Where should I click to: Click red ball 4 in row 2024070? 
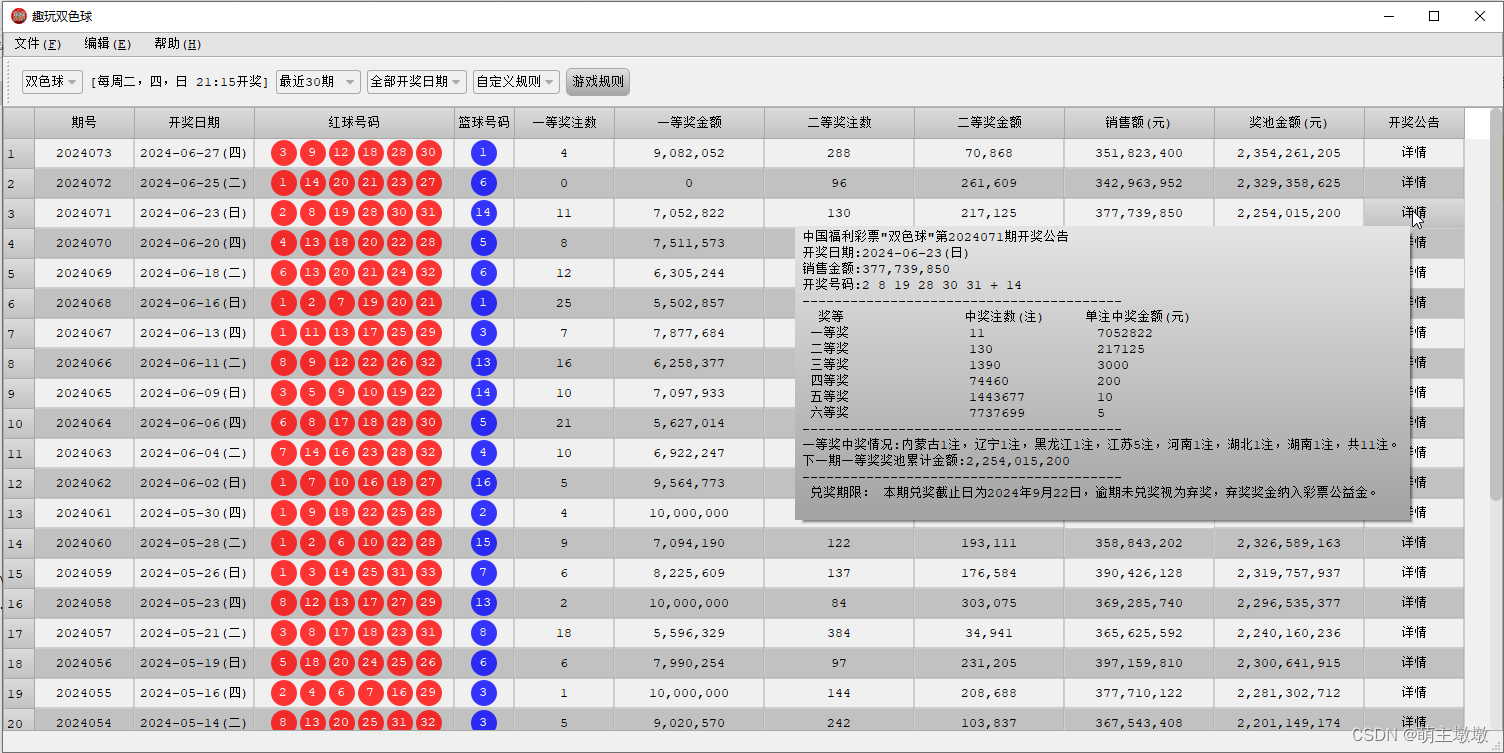click(x=283, y=243)
